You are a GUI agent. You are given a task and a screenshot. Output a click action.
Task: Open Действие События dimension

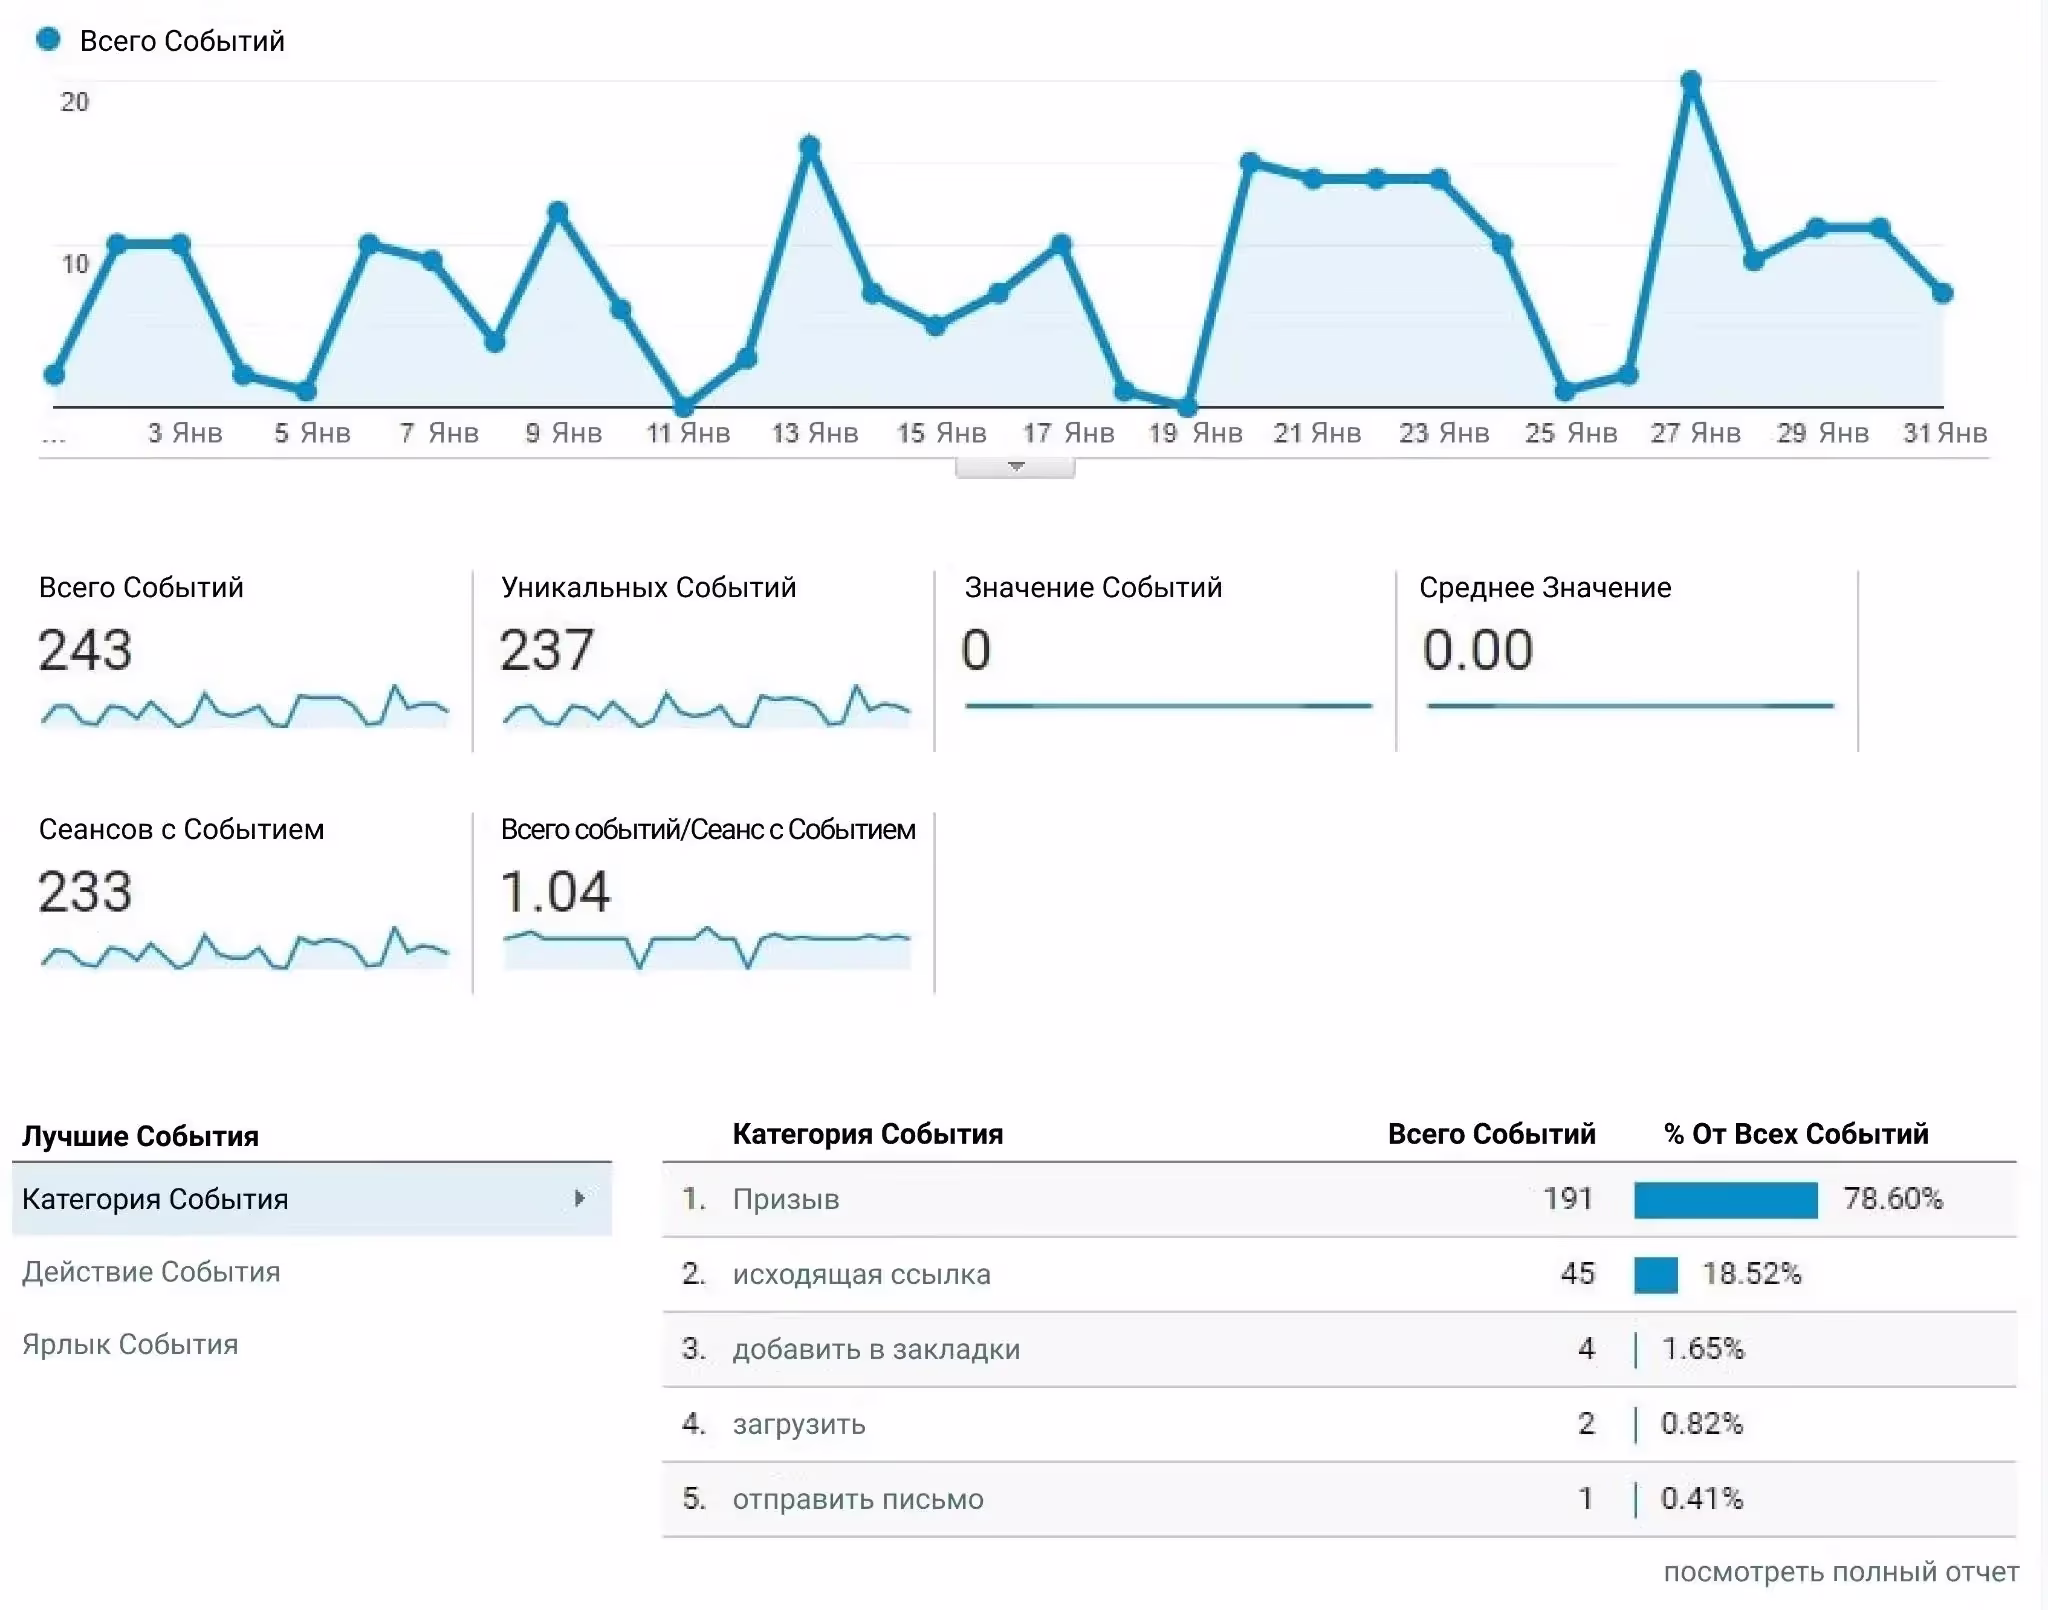[x=151, y=1272]
